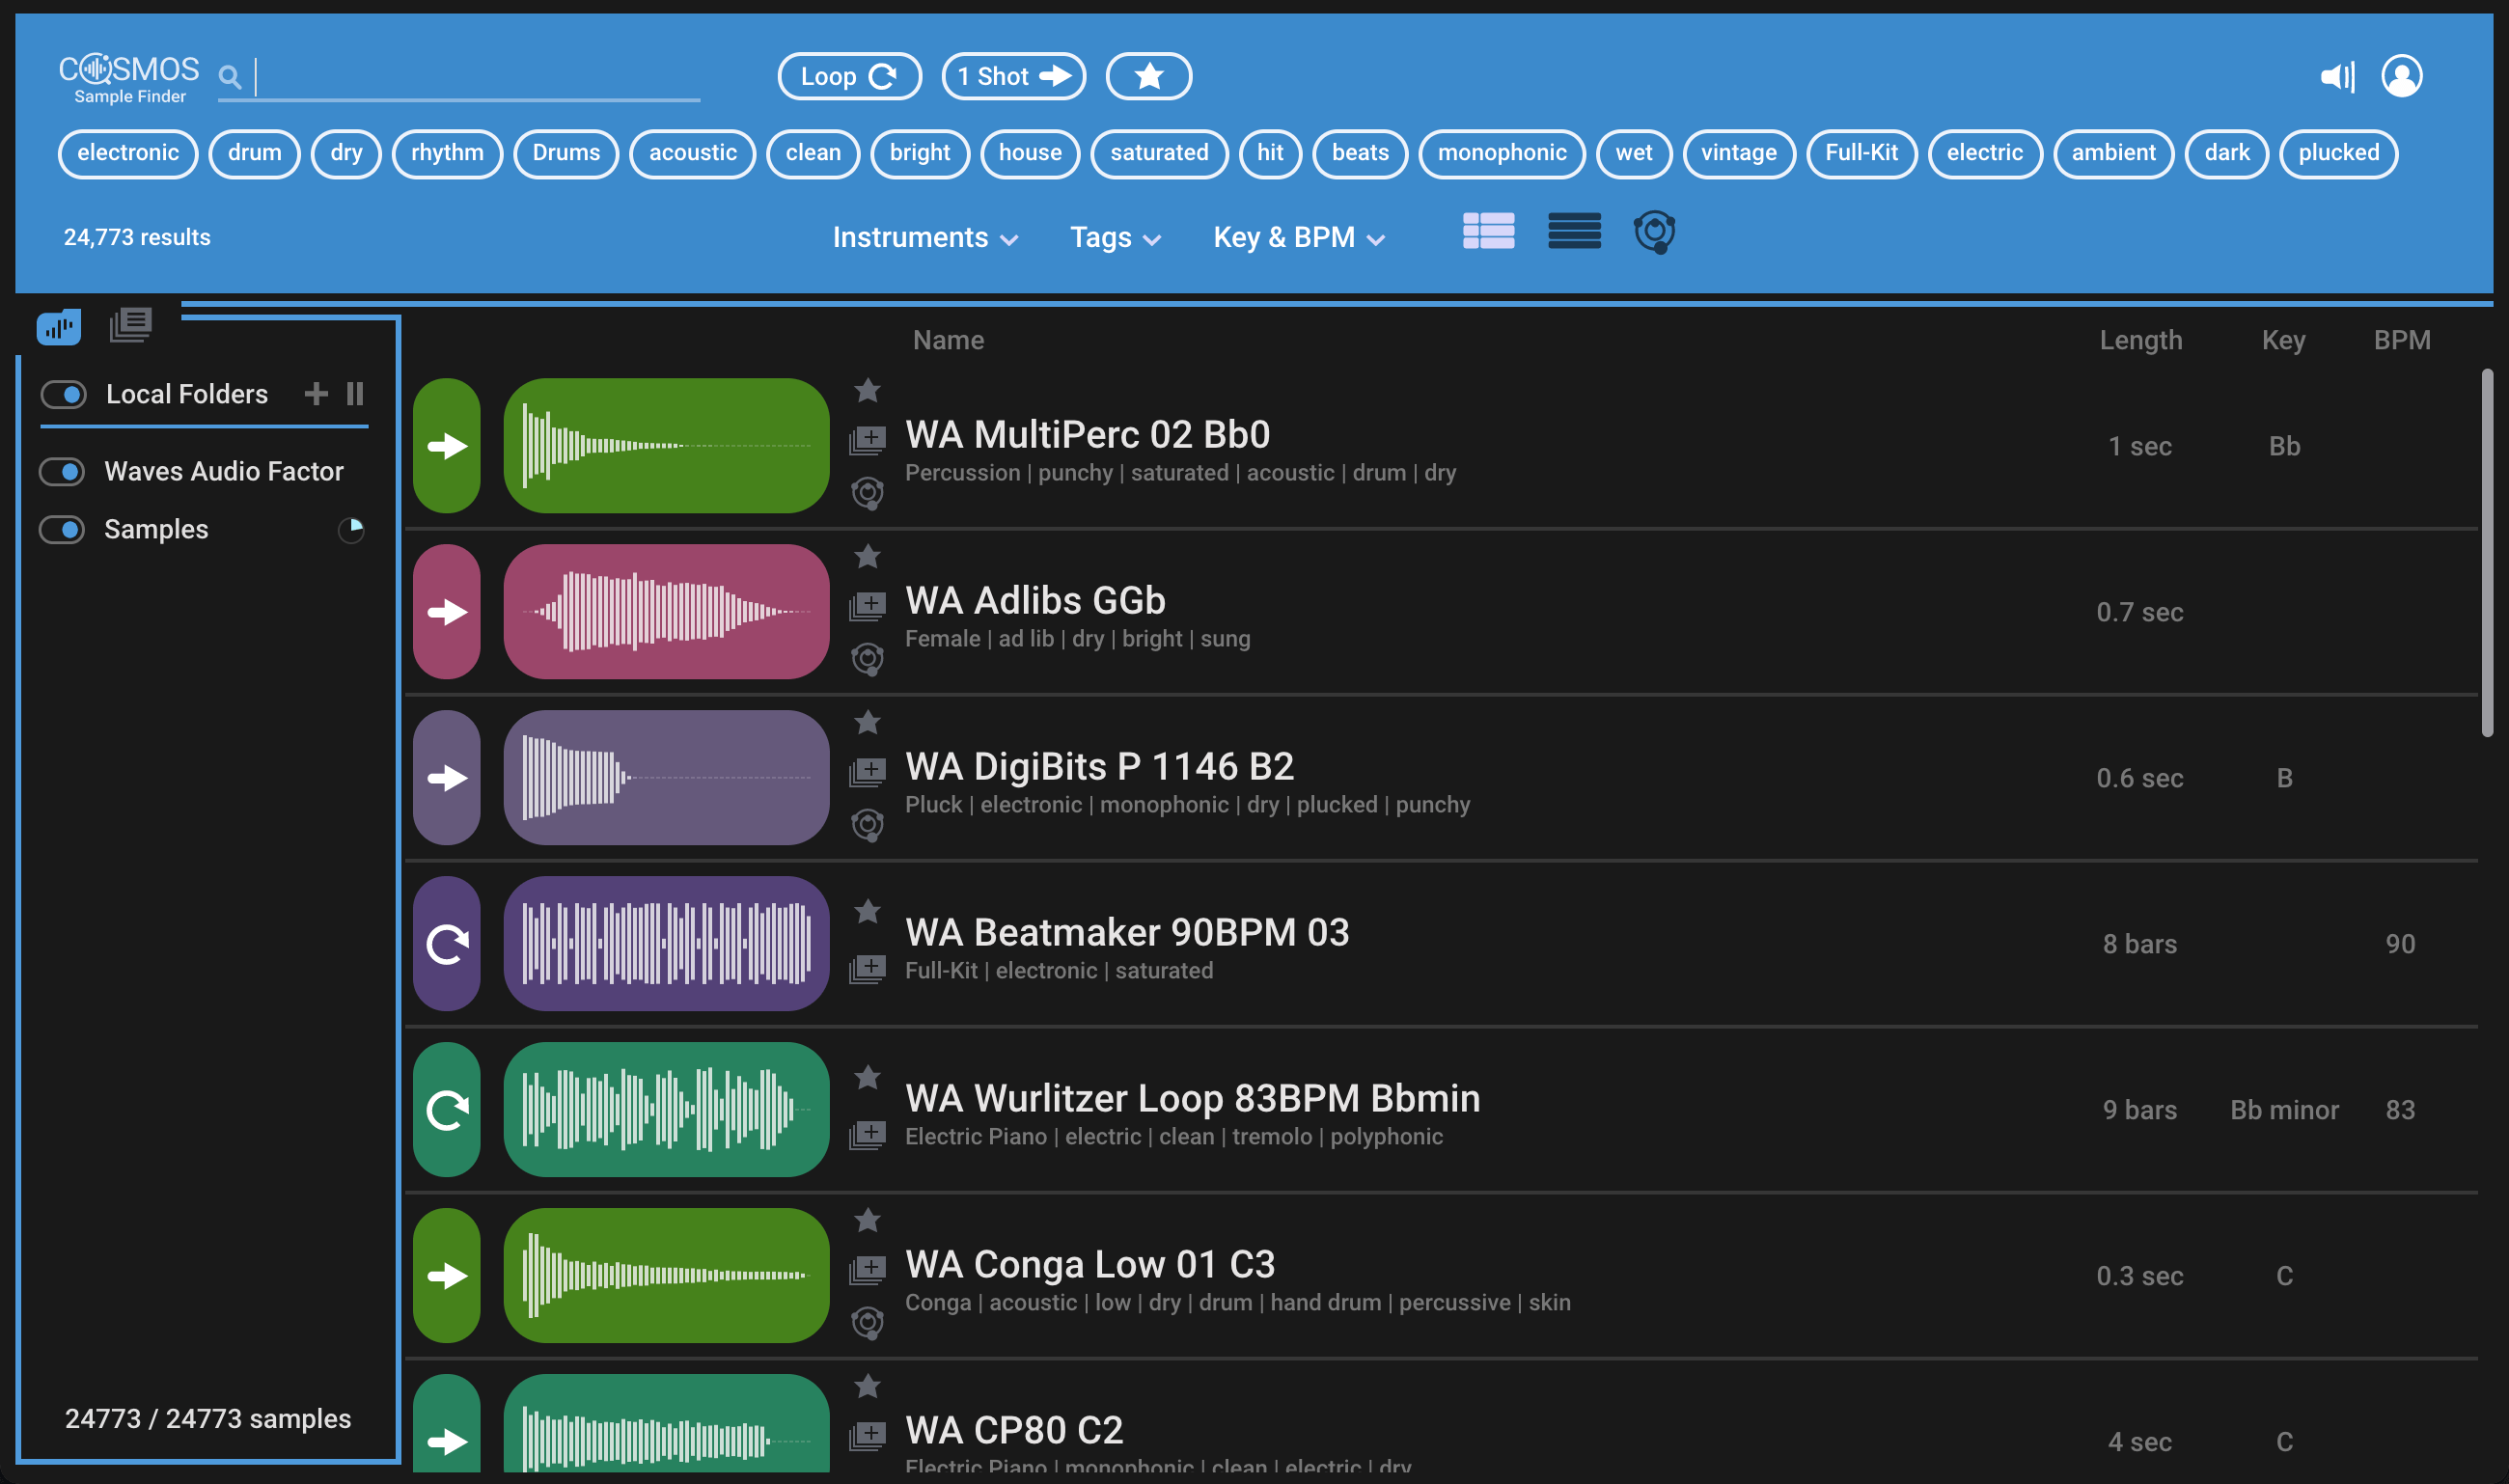This screenshot has width=2509, height=1484.
Task: Click the monophonic tag chip
Action: tap(1501, 153)
